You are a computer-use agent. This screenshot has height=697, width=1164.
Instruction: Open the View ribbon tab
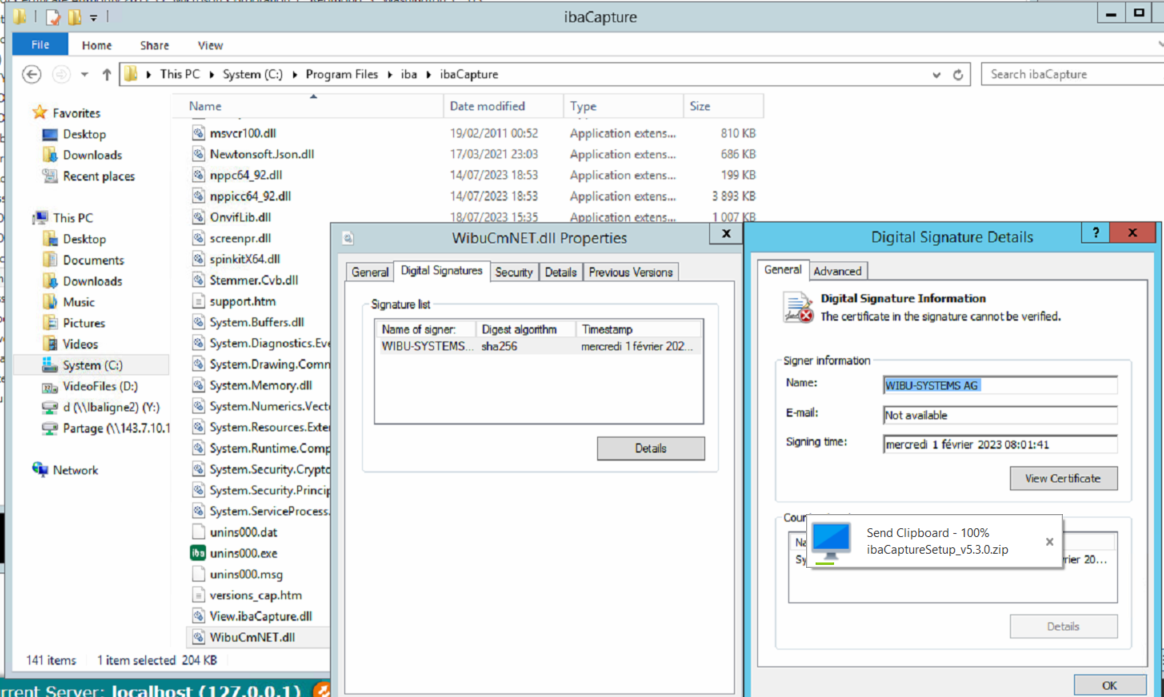(x=210, y=45)
